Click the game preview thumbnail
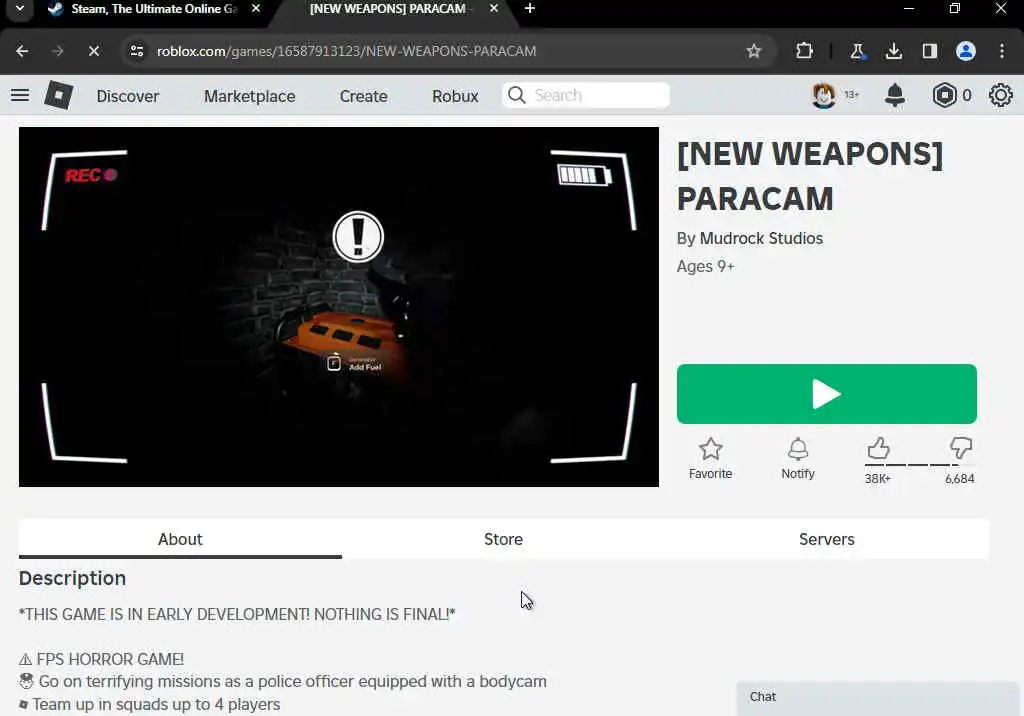Image resolution: width=1024 pixels, height=716 pixels. click(x=339, y=306)
